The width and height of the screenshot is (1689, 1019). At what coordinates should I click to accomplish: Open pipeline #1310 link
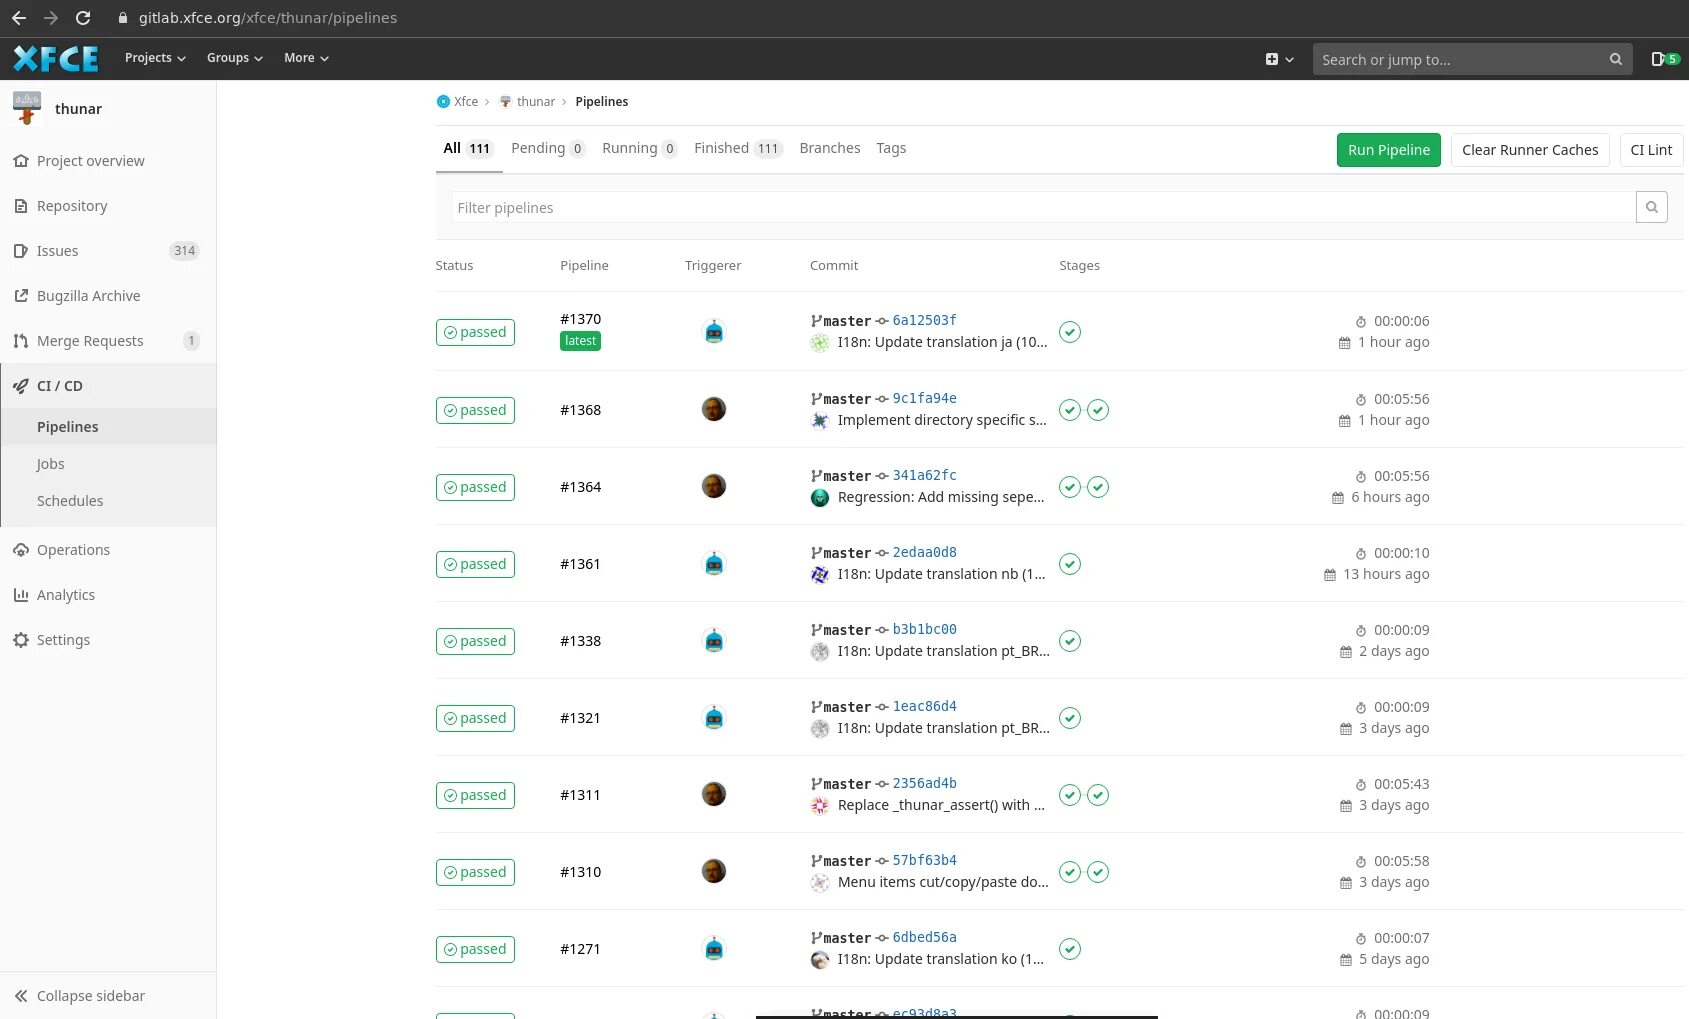pyautogui.click(x=581, y=872)
